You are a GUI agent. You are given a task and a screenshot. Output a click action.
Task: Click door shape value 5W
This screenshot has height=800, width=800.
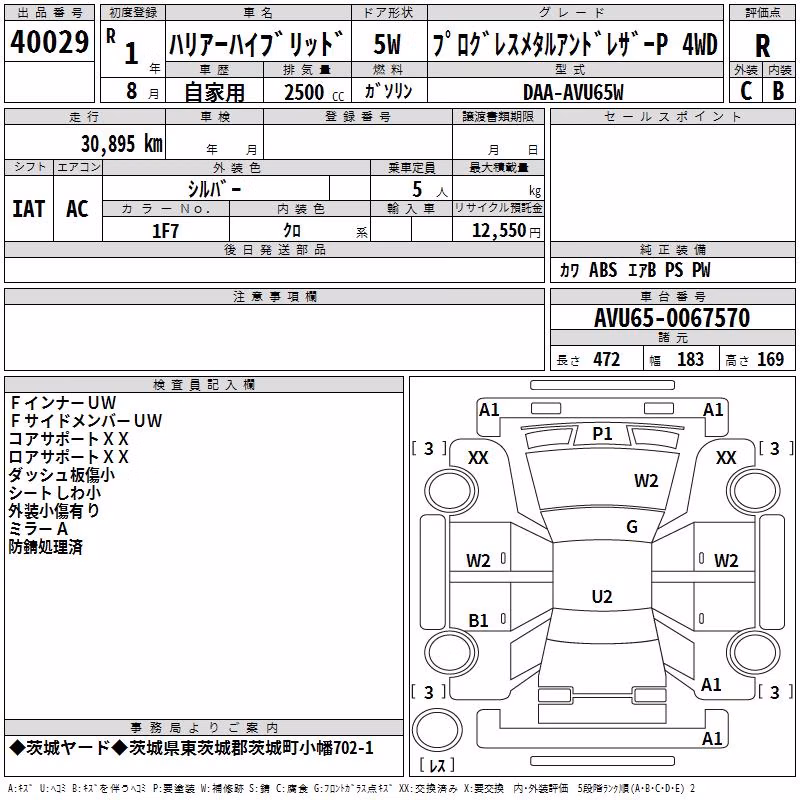pyautogui.click(x=387, y=44)
